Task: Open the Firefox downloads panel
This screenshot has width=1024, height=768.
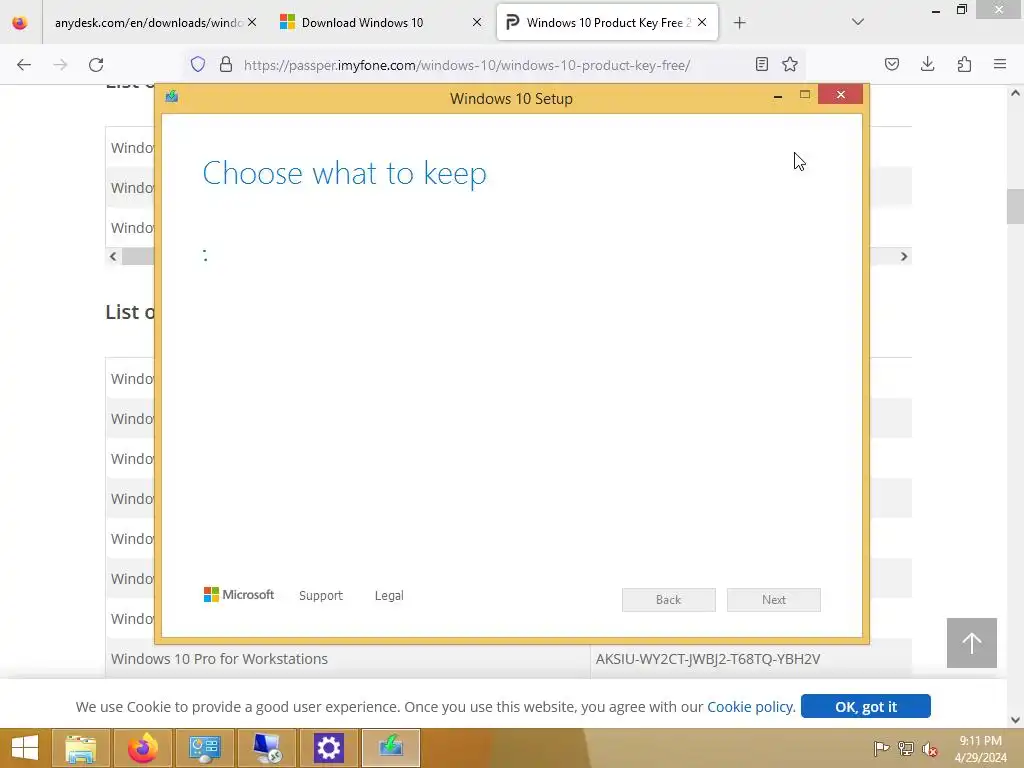Action: (x=927, y=64)
